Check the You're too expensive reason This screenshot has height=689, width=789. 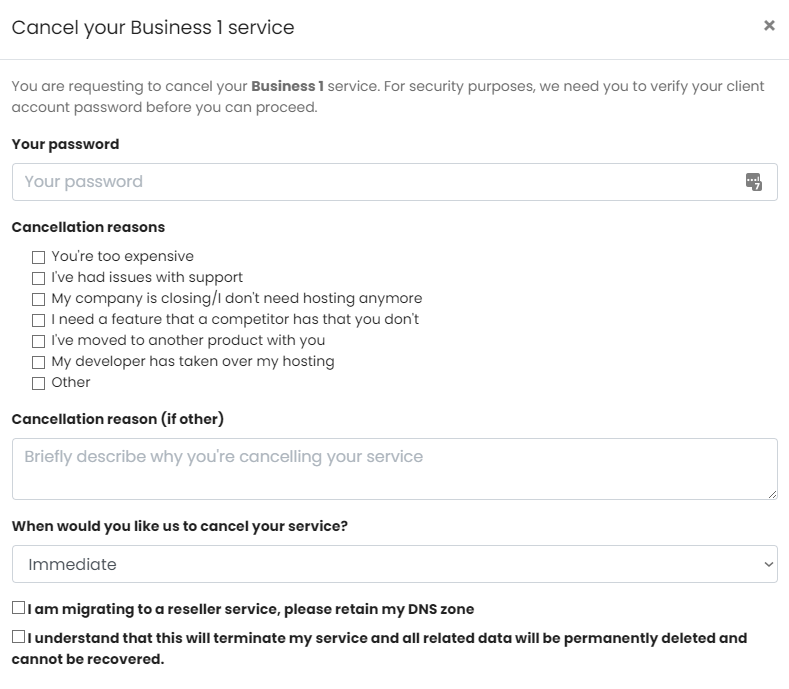(x=38, y=257)
